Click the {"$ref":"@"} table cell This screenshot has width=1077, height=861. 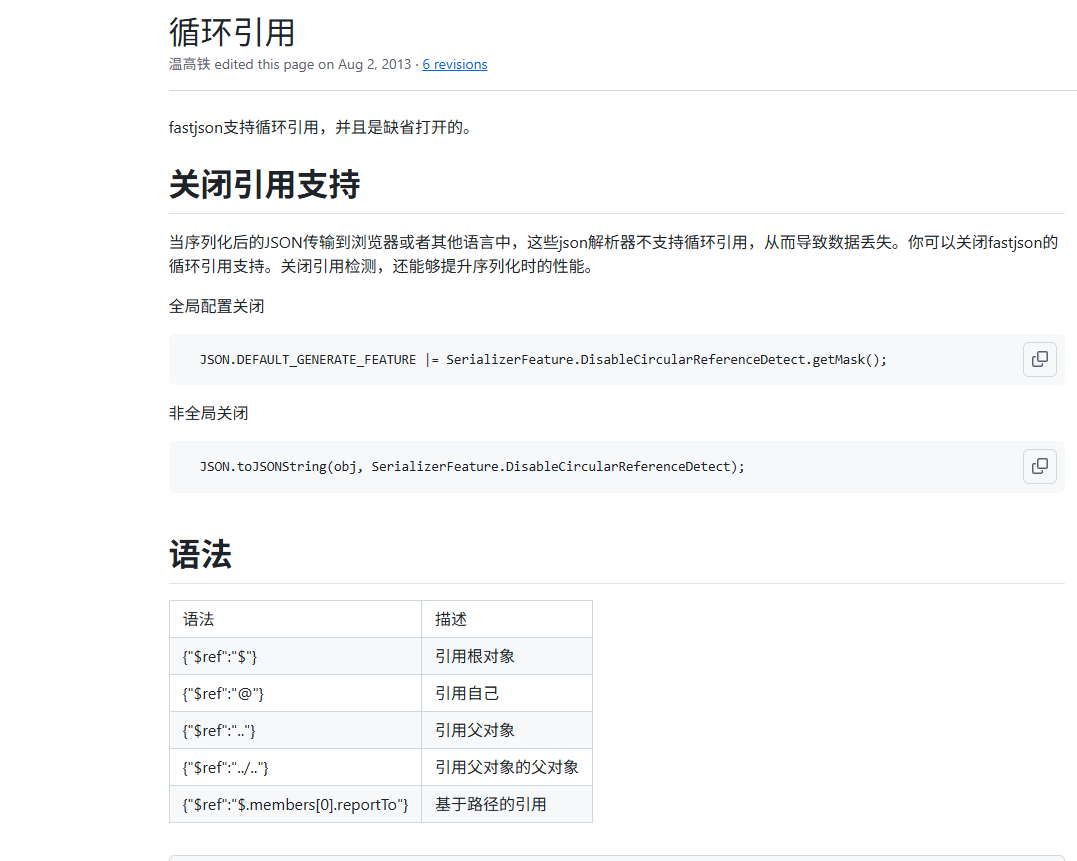click(295, 693)
